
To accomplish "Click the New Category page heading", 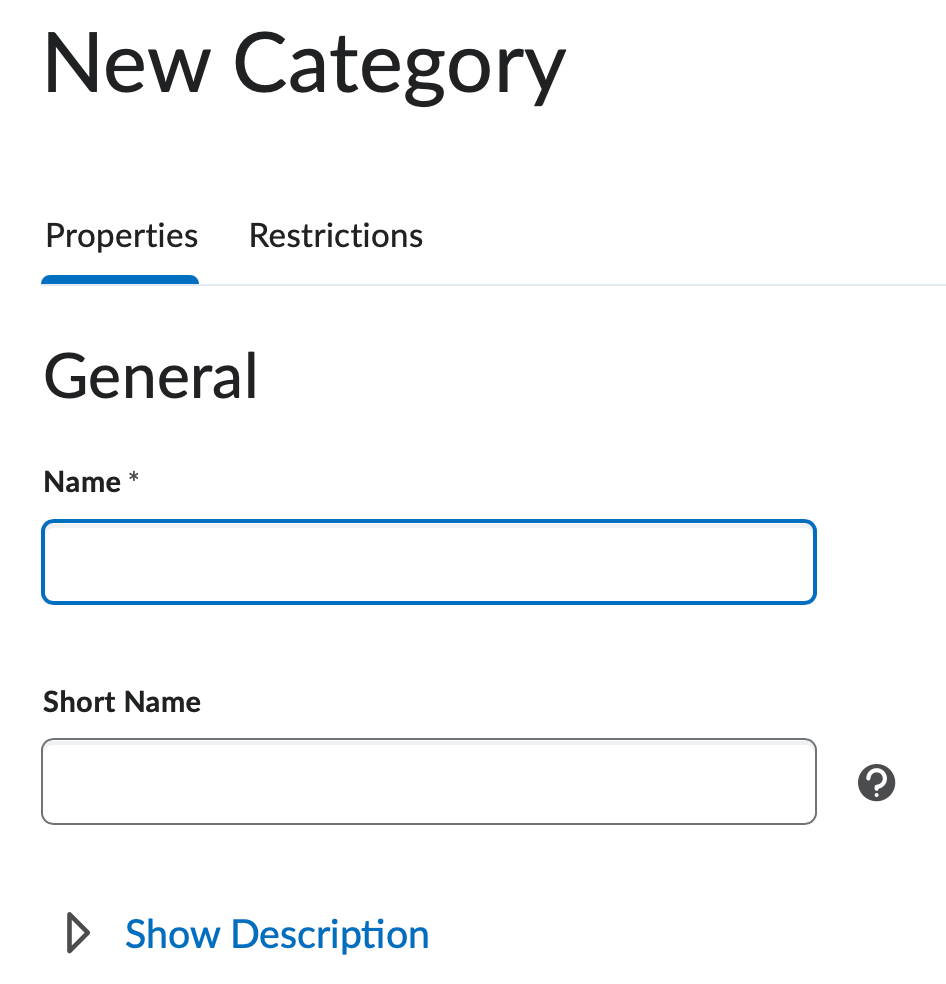I will (x=303, y=63).
